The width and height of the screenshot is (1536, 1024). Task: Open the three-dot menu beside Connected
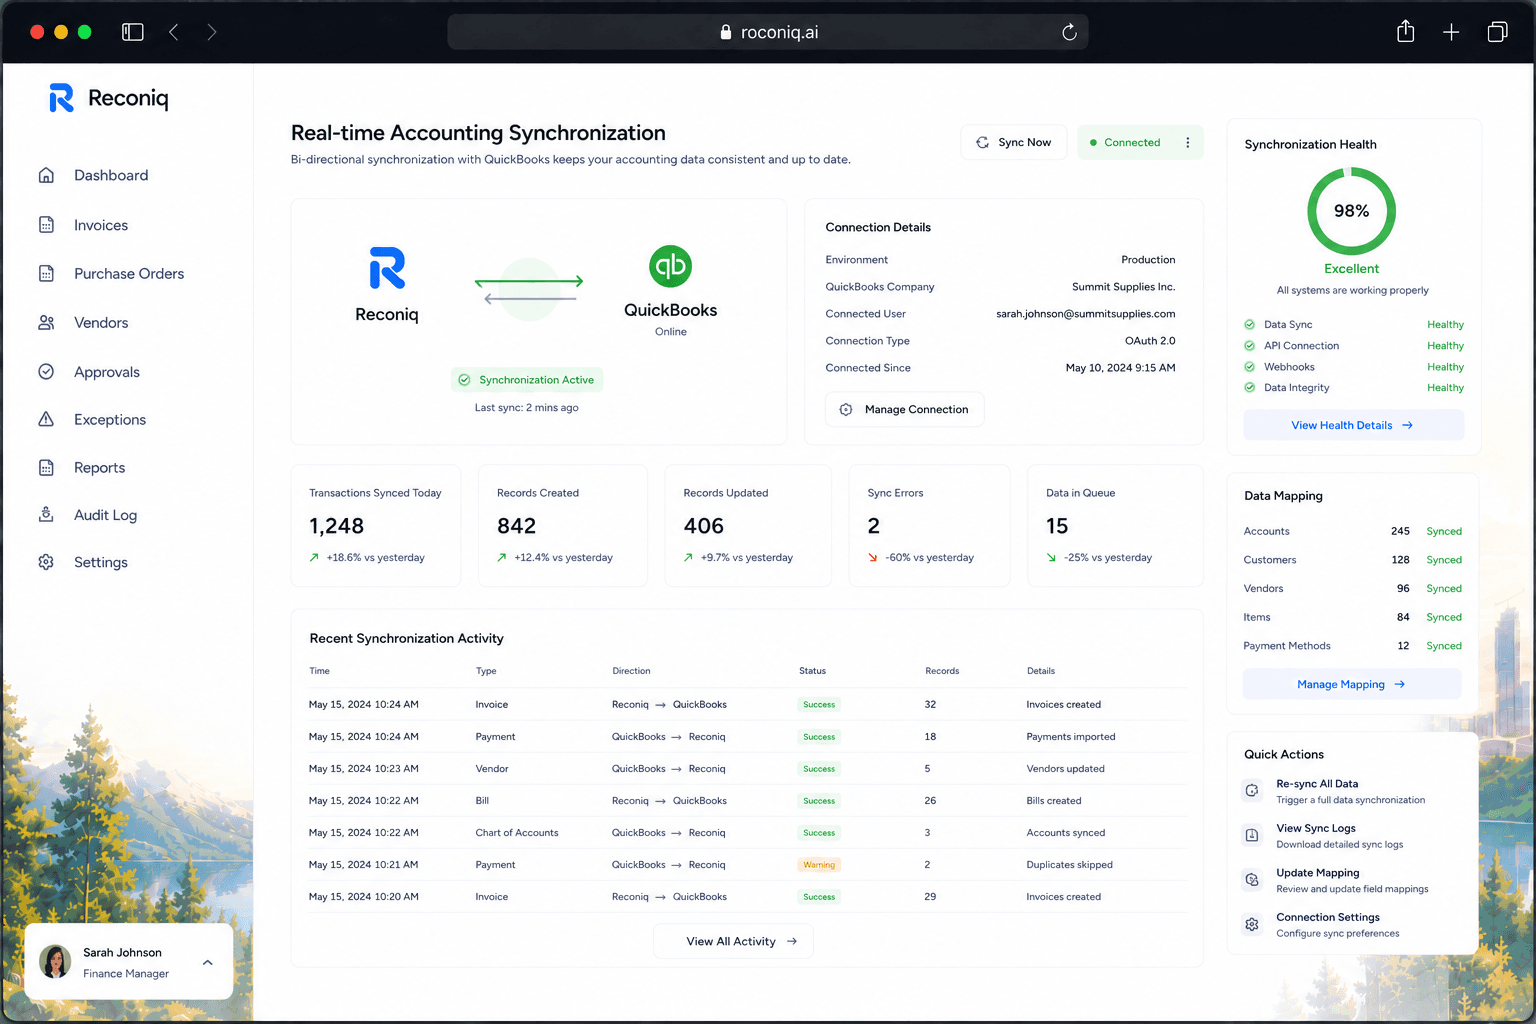tap(1187, 142)
